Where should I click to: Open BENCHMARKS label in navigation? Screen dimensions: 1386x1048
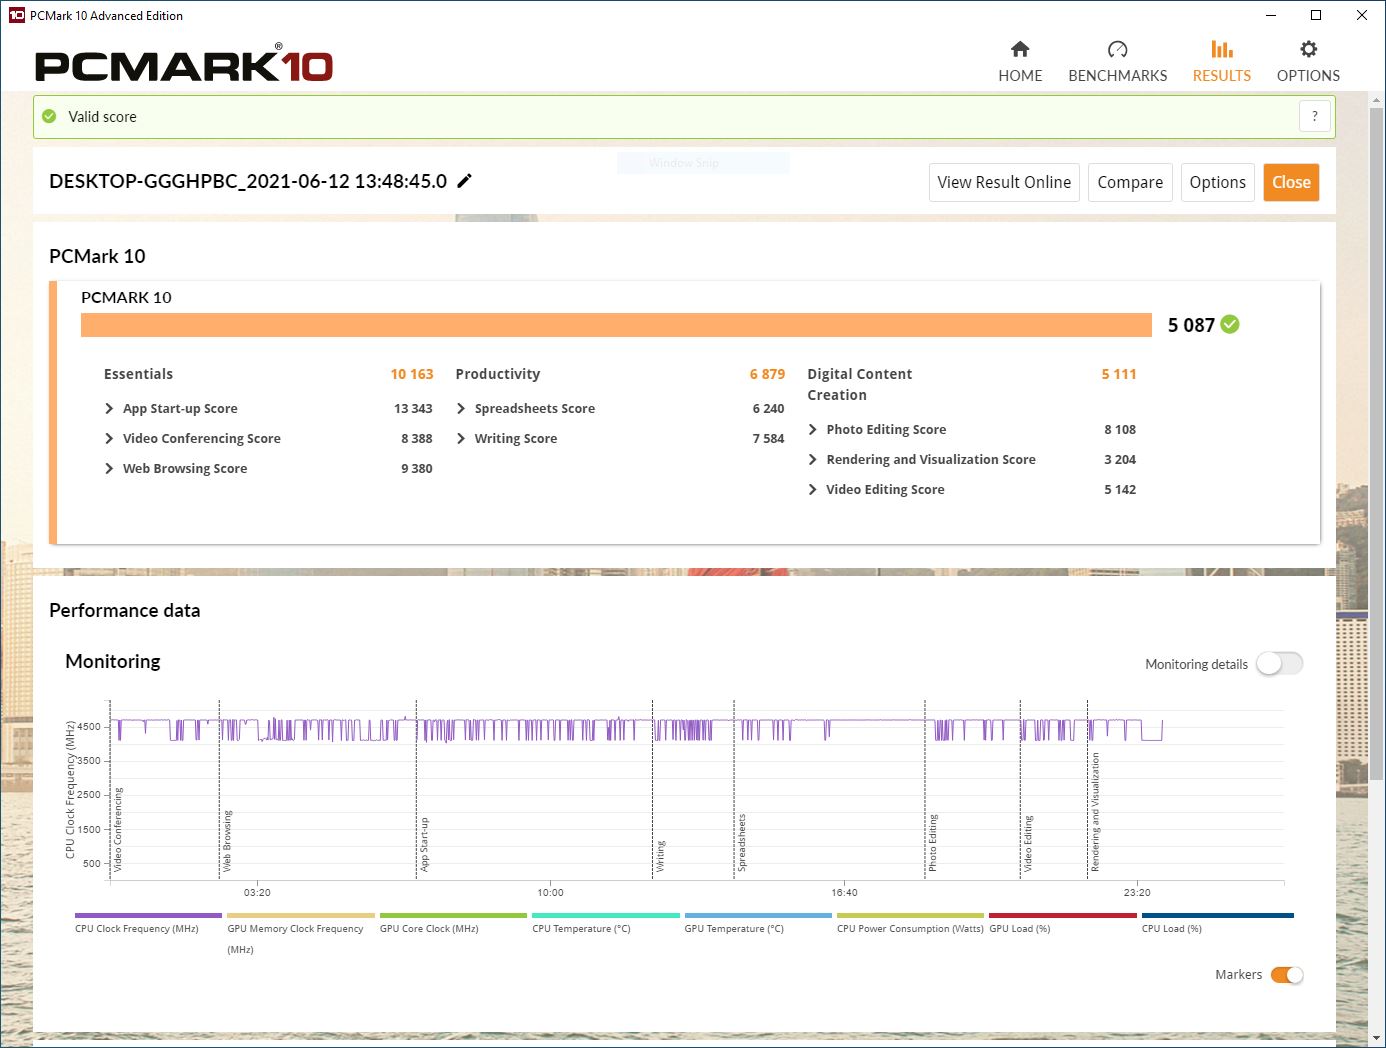coord(1117,75)
